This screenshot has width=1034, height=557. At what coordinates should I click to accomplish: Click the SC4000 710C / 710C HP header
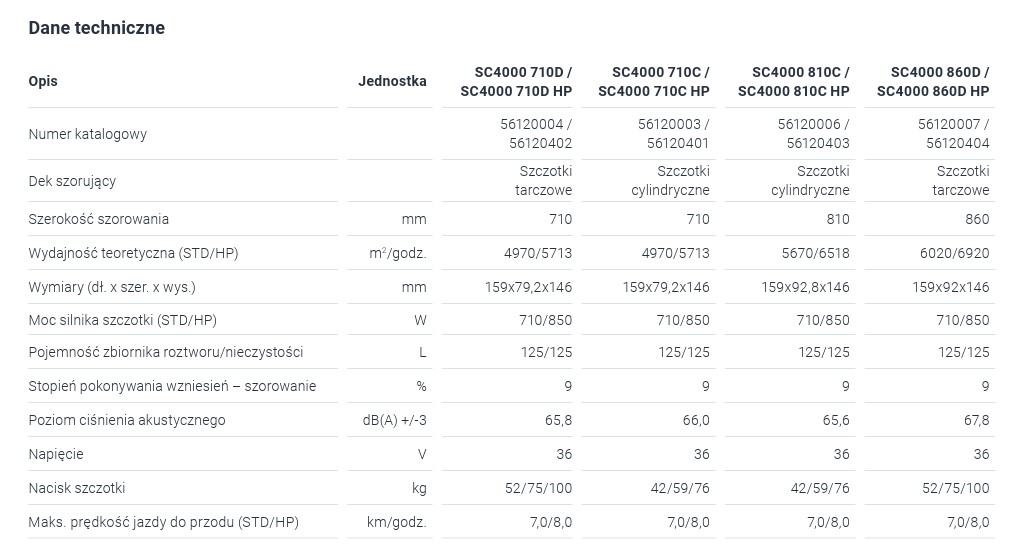tap(654, 81)
